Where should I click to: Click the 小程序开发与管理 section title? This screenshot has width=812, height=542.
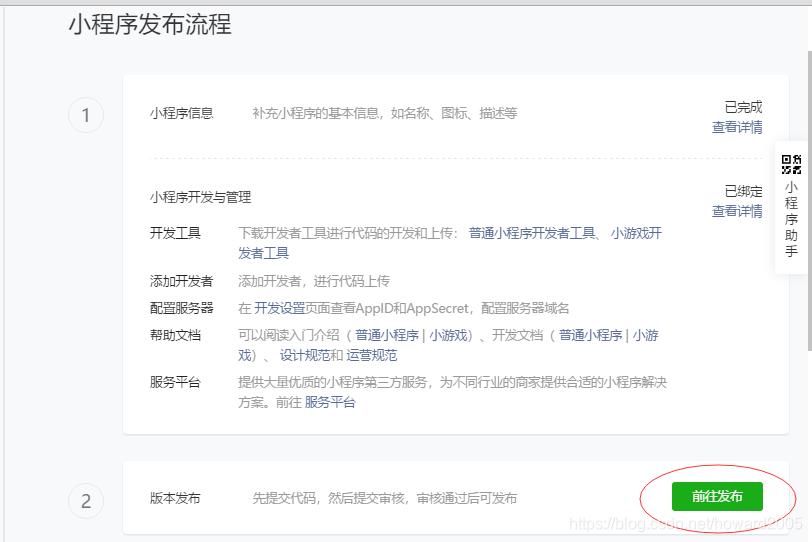click(x=200, y=197)
